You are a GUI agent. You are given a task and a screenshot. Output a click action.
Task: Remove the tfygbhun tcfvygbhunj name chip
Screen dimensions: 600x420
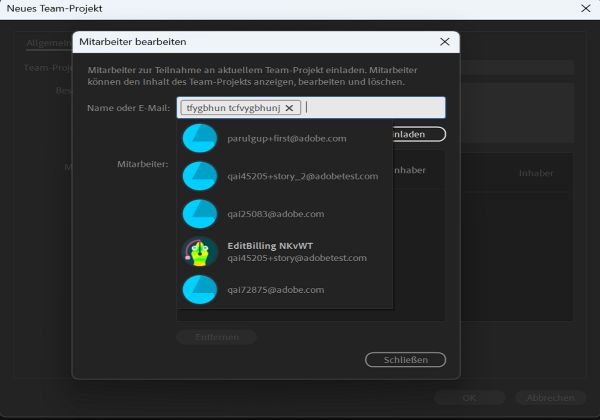[289, 108]
